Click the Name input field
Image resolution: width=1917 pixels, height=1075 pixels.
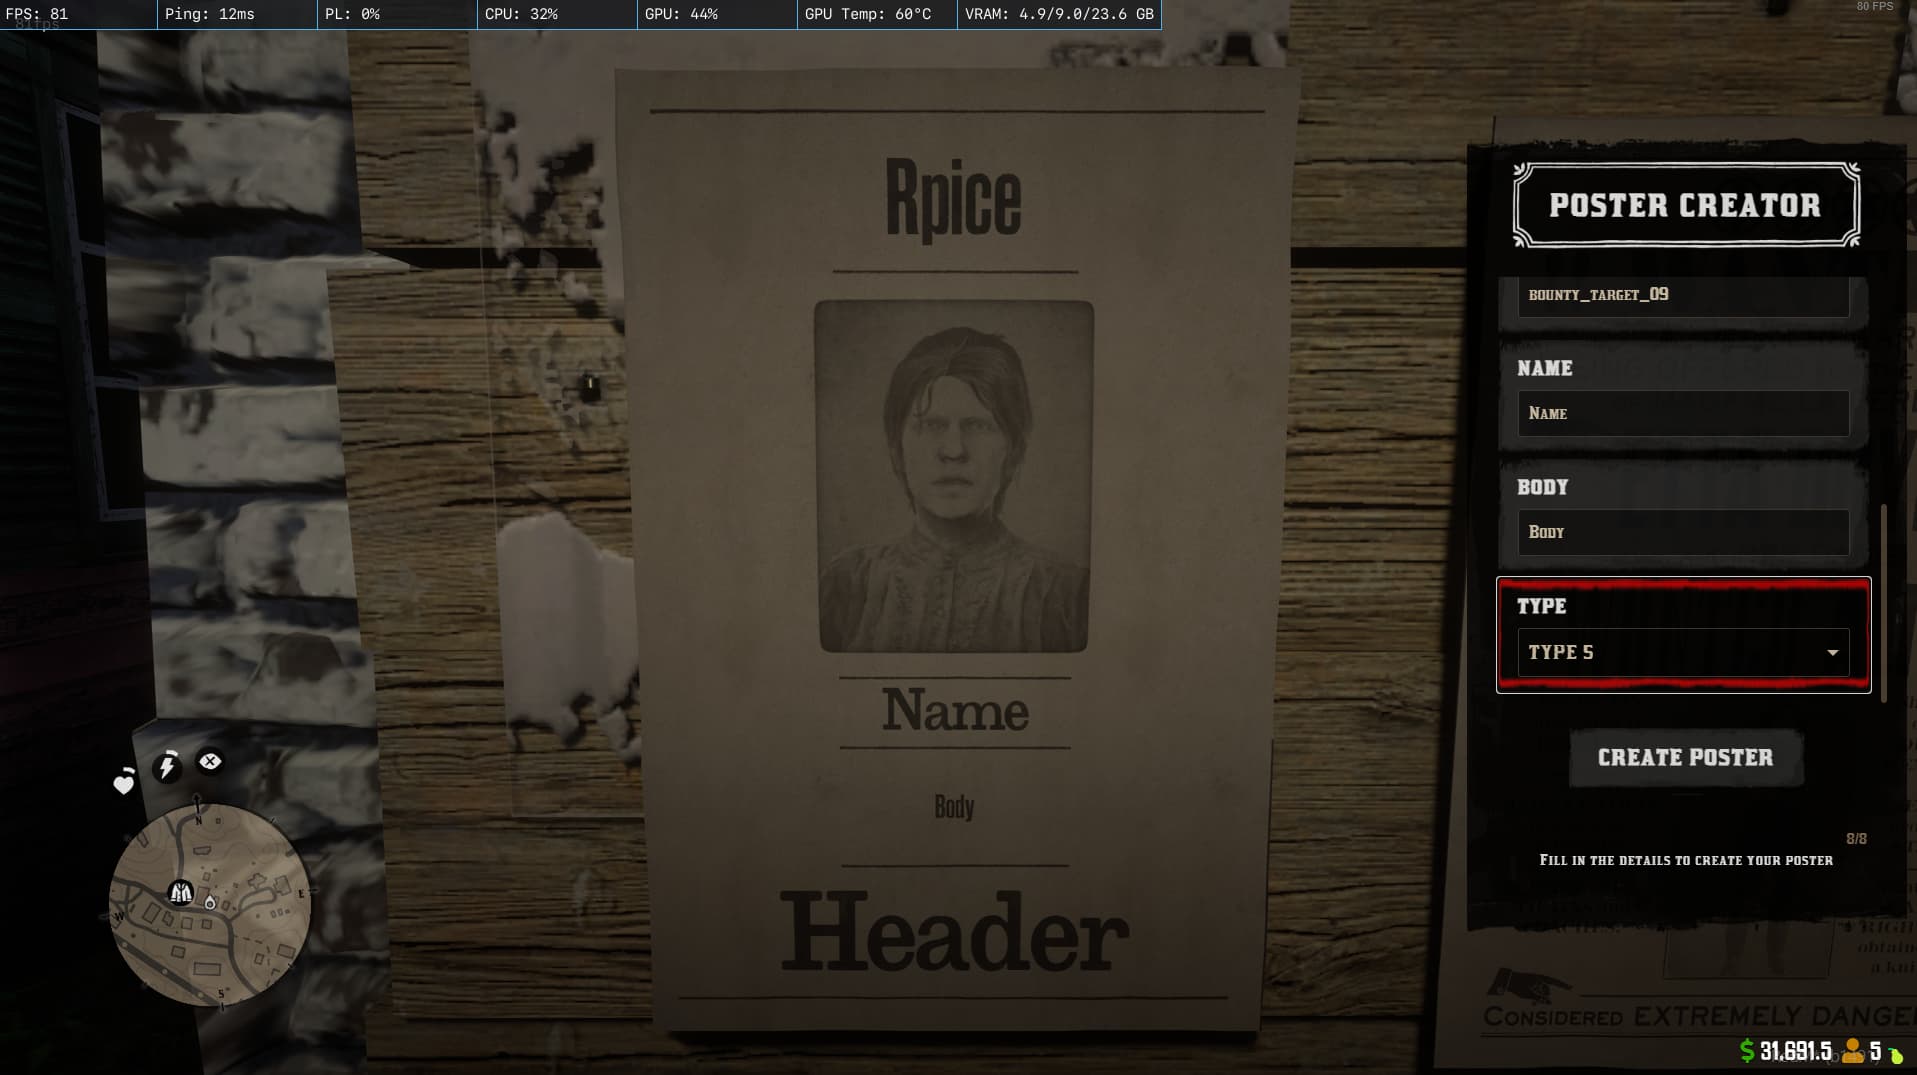point(1683,413)
